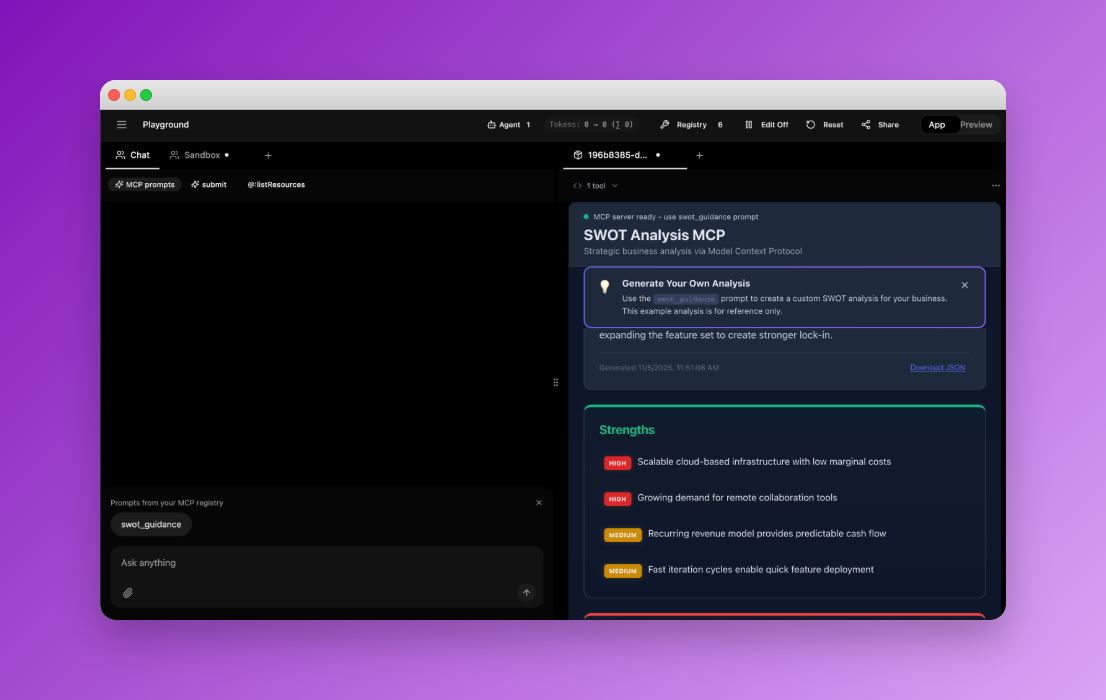Viewport: 1106px width, 700px height.
Task: Click the Share icon button
Action: [x=866, y=125]
